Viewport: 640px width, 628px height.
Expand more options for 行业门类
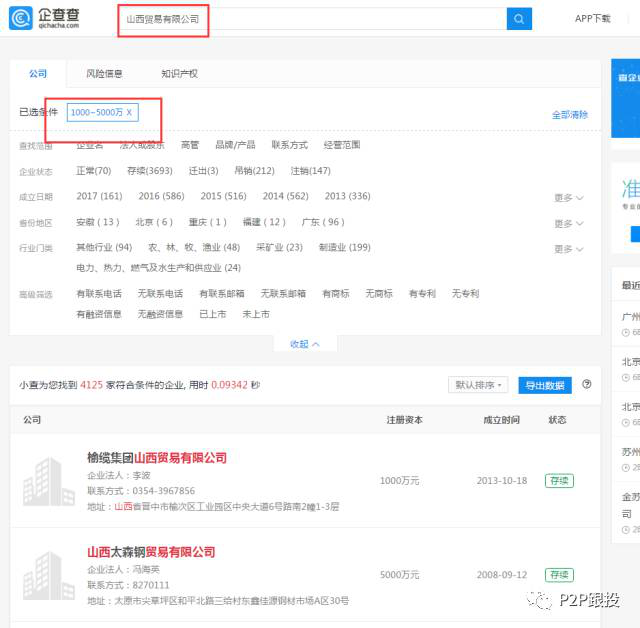(x=569, y=249)
